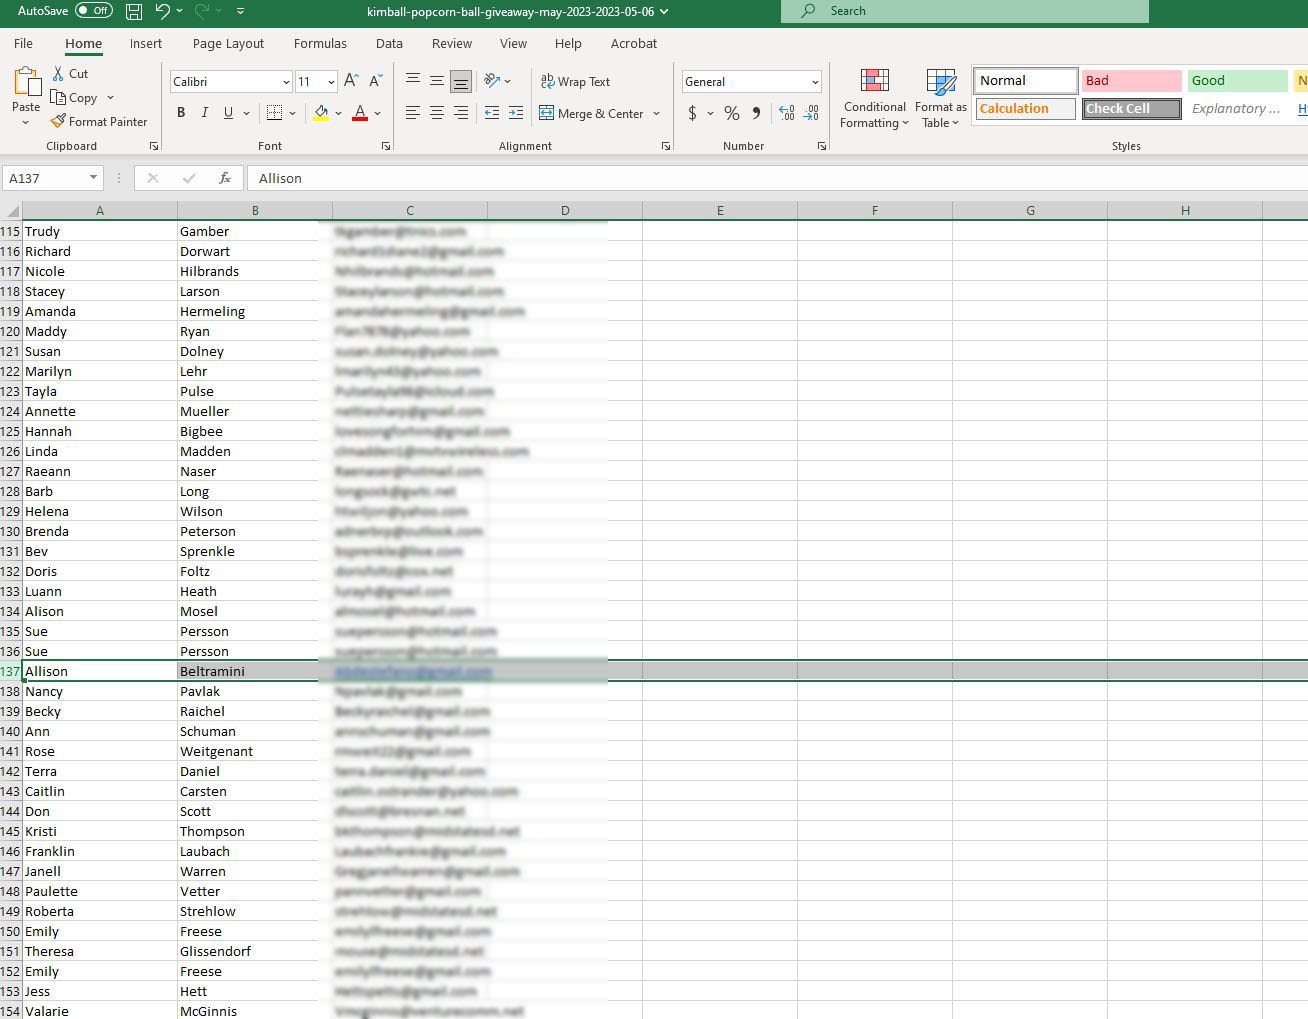The image size is (1308, 1019).
Task: Expand the Calibri font name dropdown
Action: [x=286, y=82]
